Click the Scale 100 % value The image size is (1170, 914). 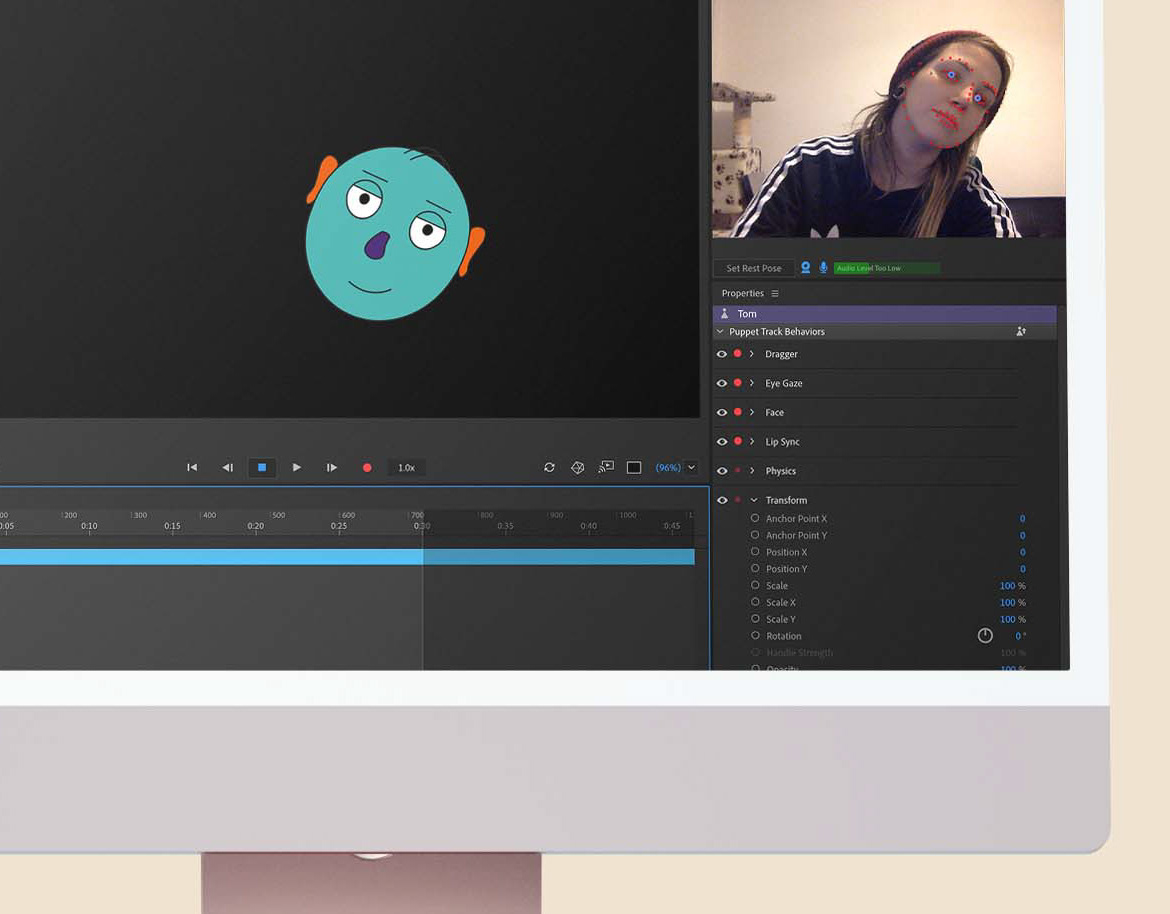[1013, 586]
